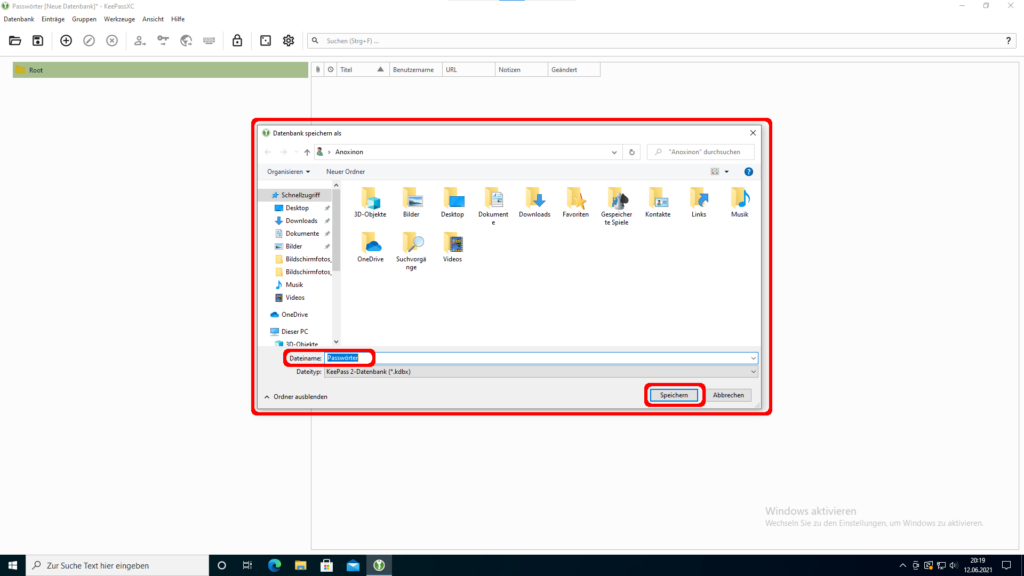The image size is (1024, 576).
Task: Expand the address bar path history dropdown
Action: pyautogui.click(x=614, y=152)
